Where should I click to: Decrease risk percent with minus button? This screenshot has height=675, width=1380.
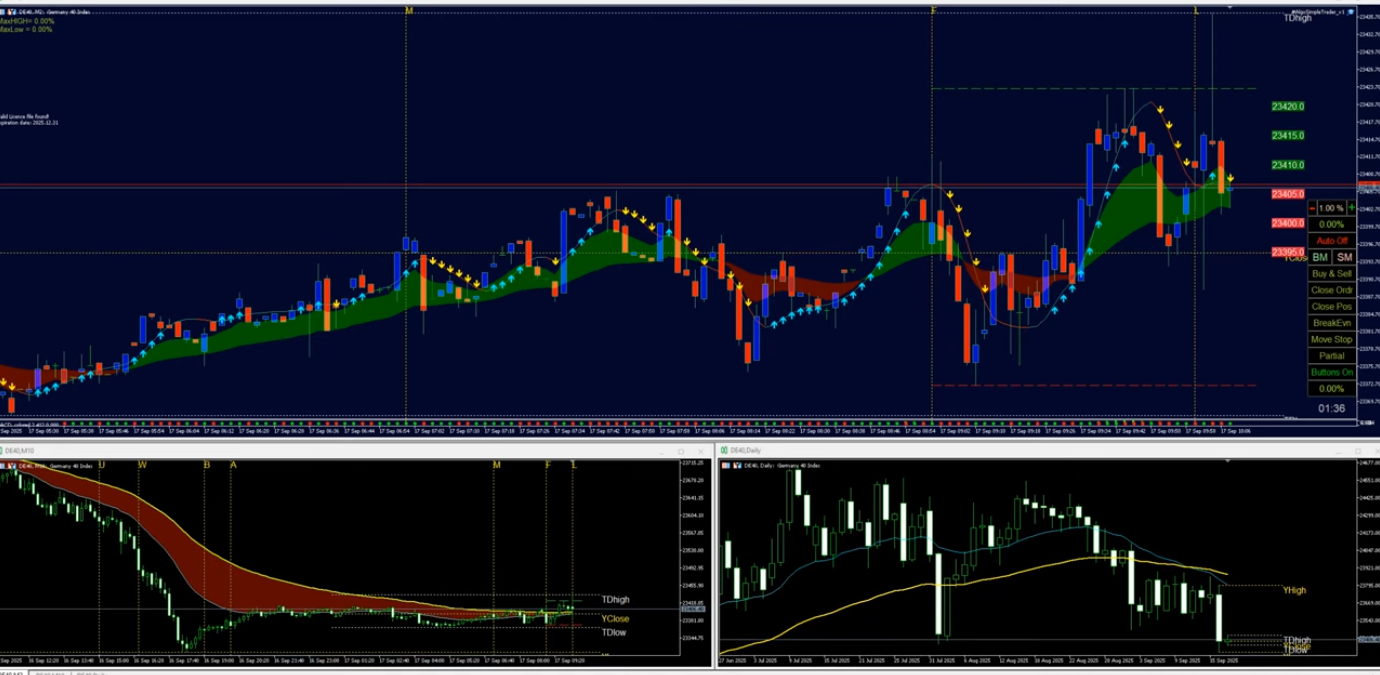[x=1312, y=208]
